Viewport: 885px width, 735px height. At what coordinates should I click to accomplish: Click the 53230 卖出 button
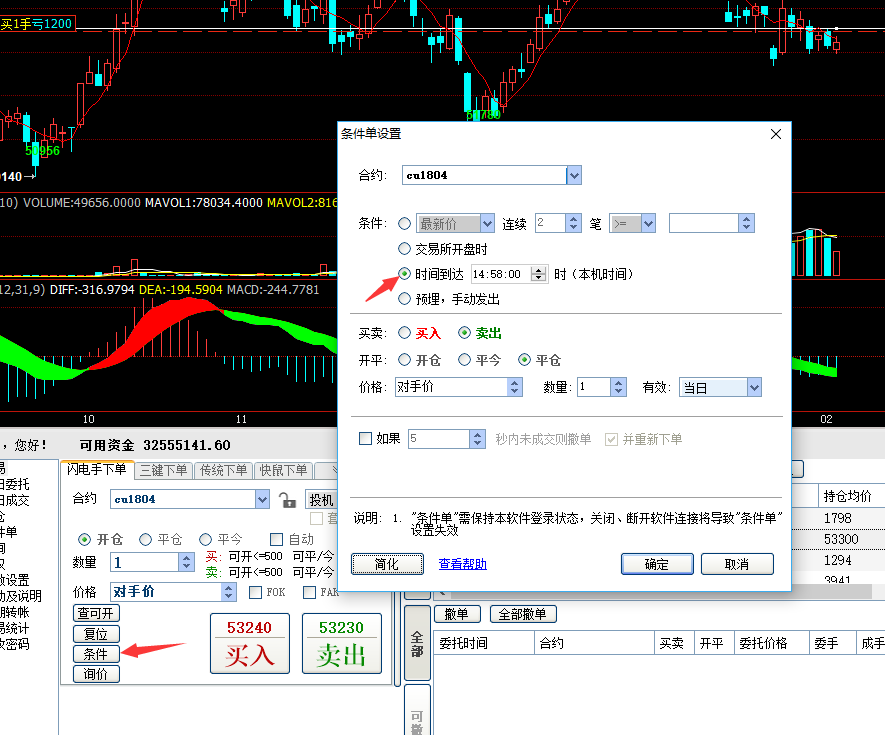[x=341, y=644]
